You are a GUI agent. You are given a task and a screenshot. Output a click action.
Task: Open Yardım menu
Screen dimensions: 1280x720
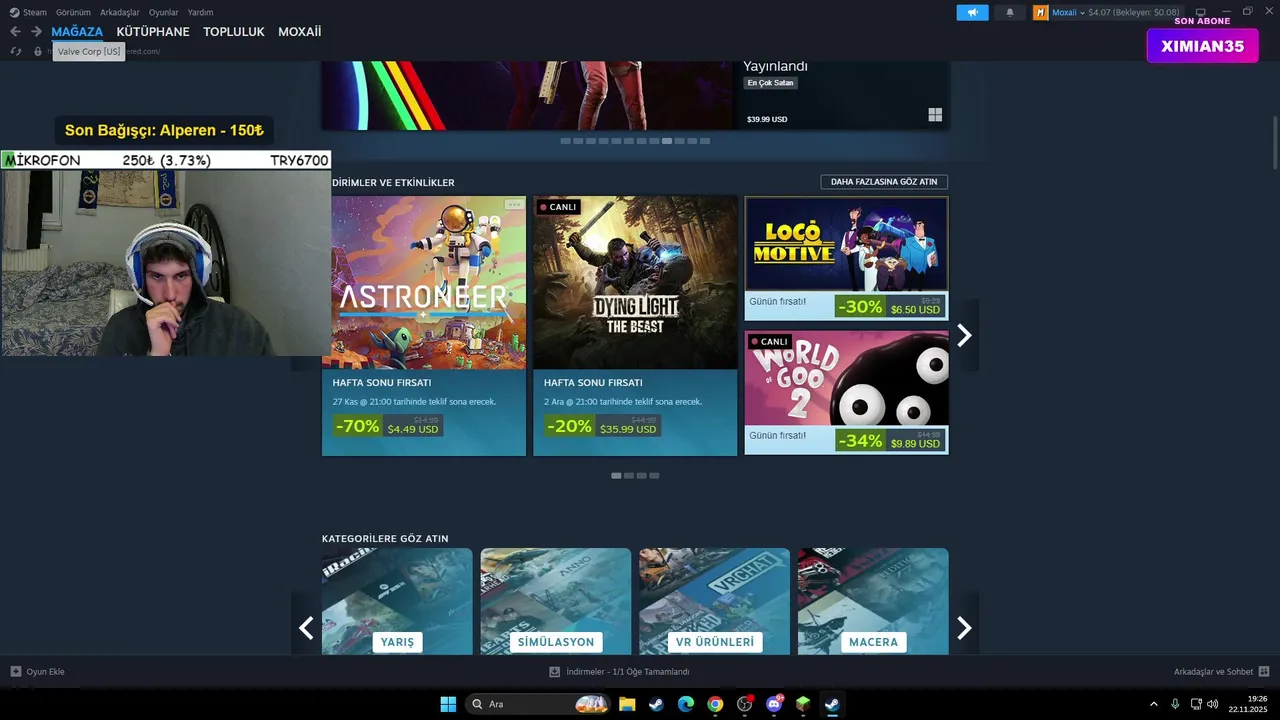pyautogui.click(x=200, y=12)
